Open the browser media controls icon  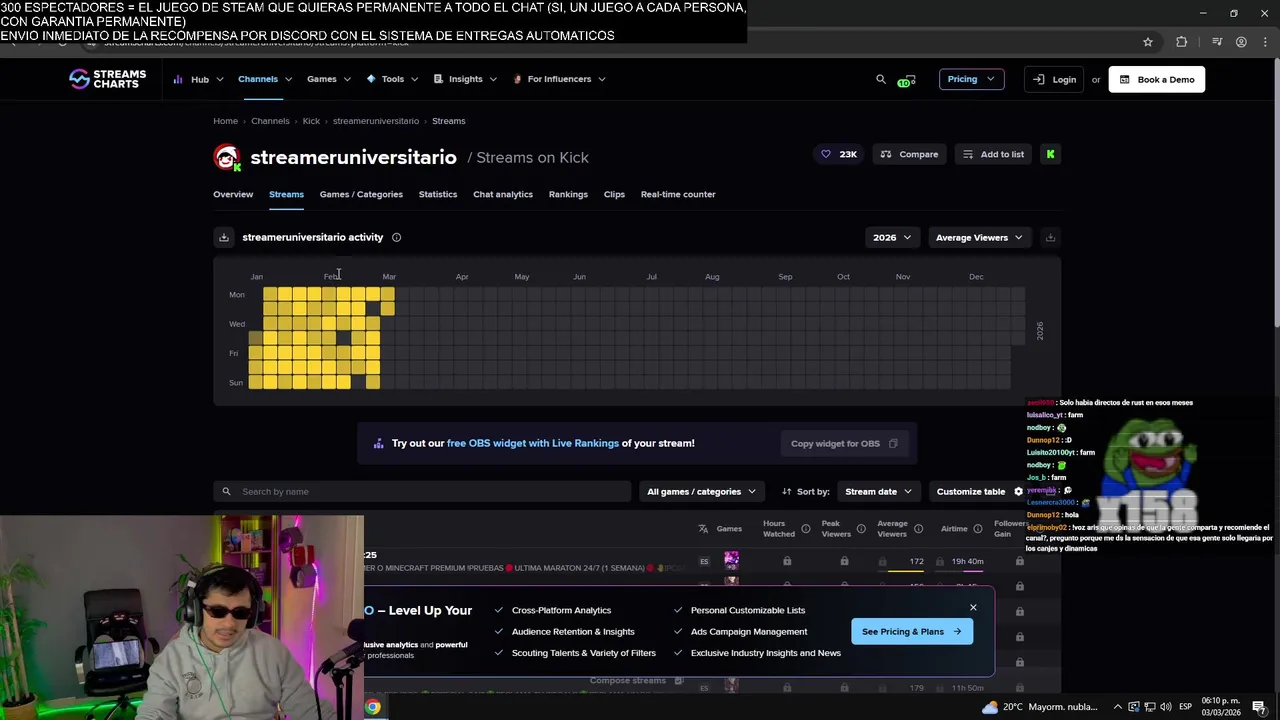click(x=1217, y=42)
